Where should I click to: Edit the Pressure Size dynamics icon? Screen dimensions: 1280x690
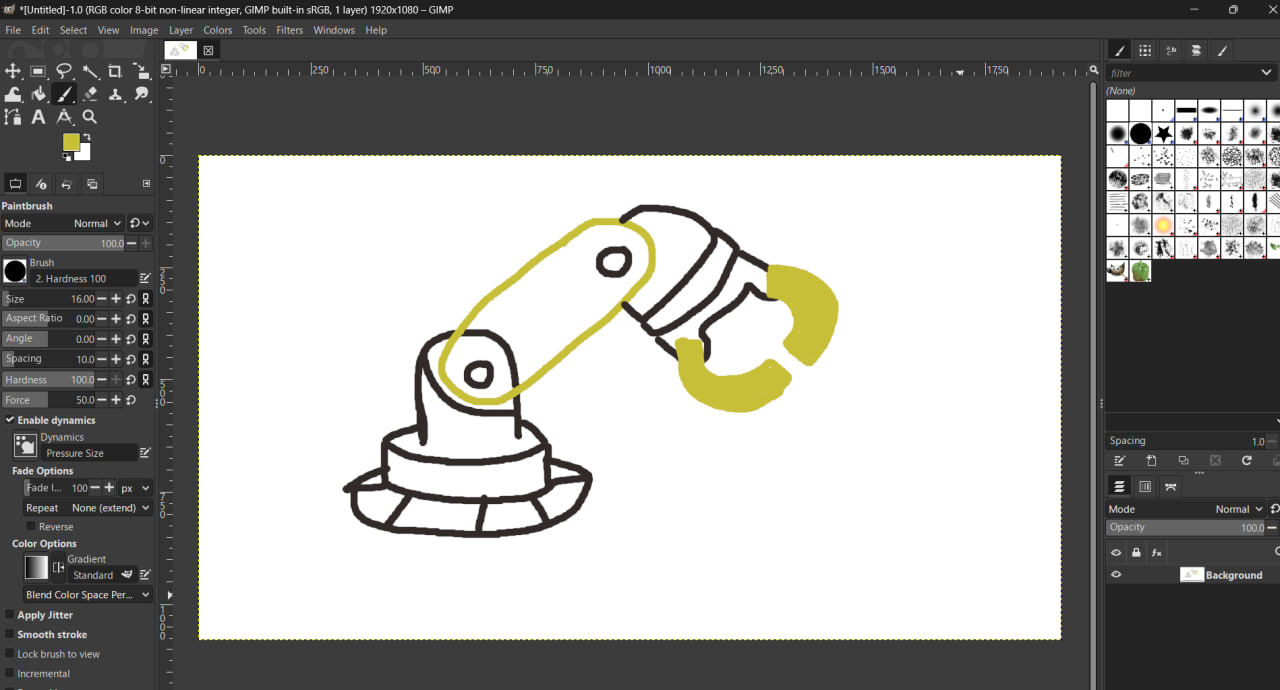point(145,453)
